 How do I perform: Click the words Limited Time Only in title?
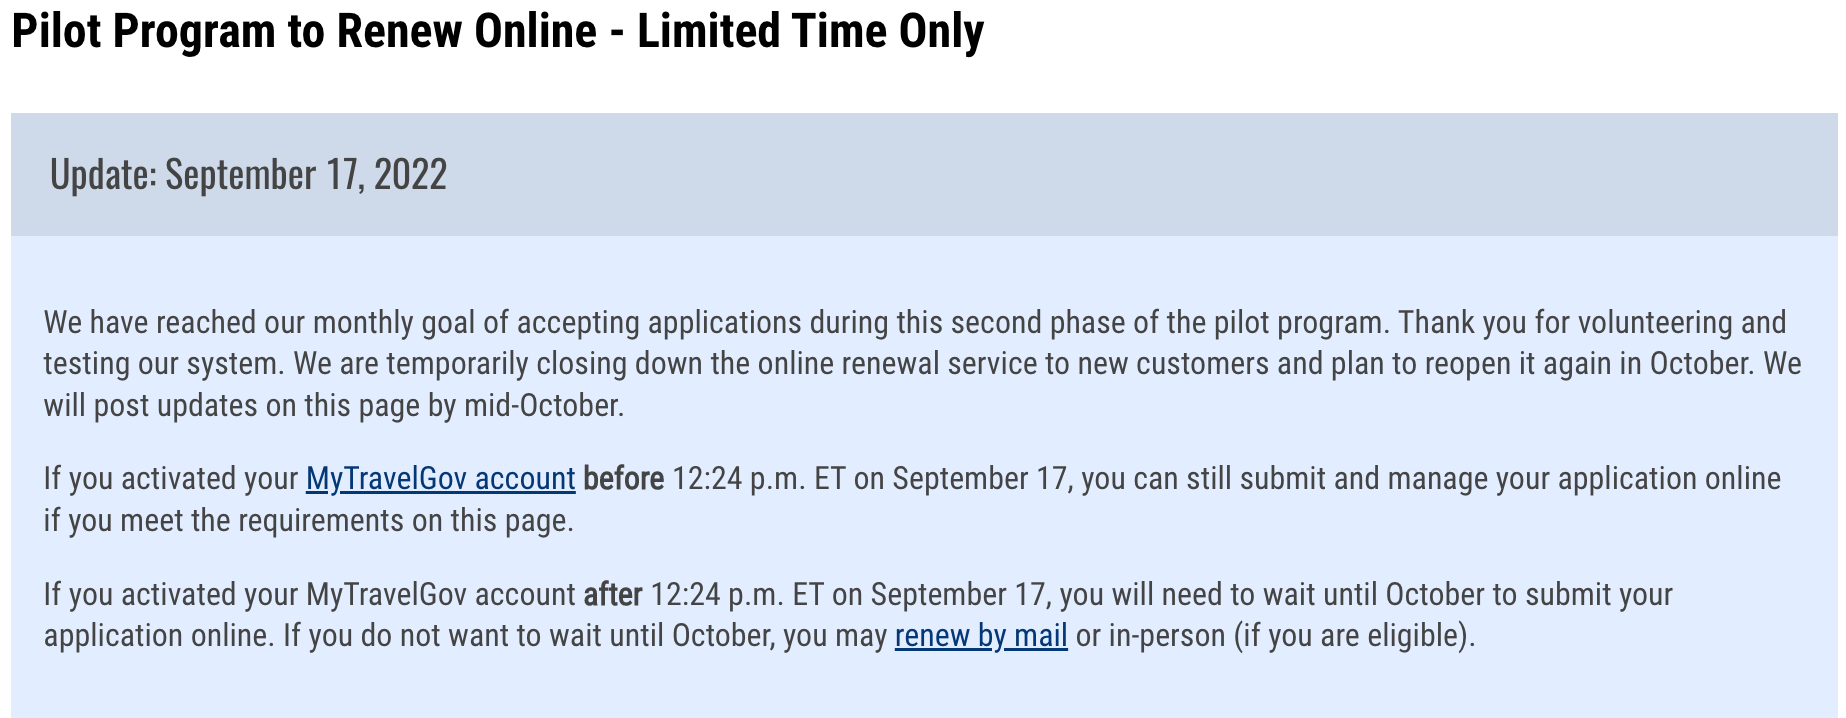pyautogui.click(x=811, y=32)
